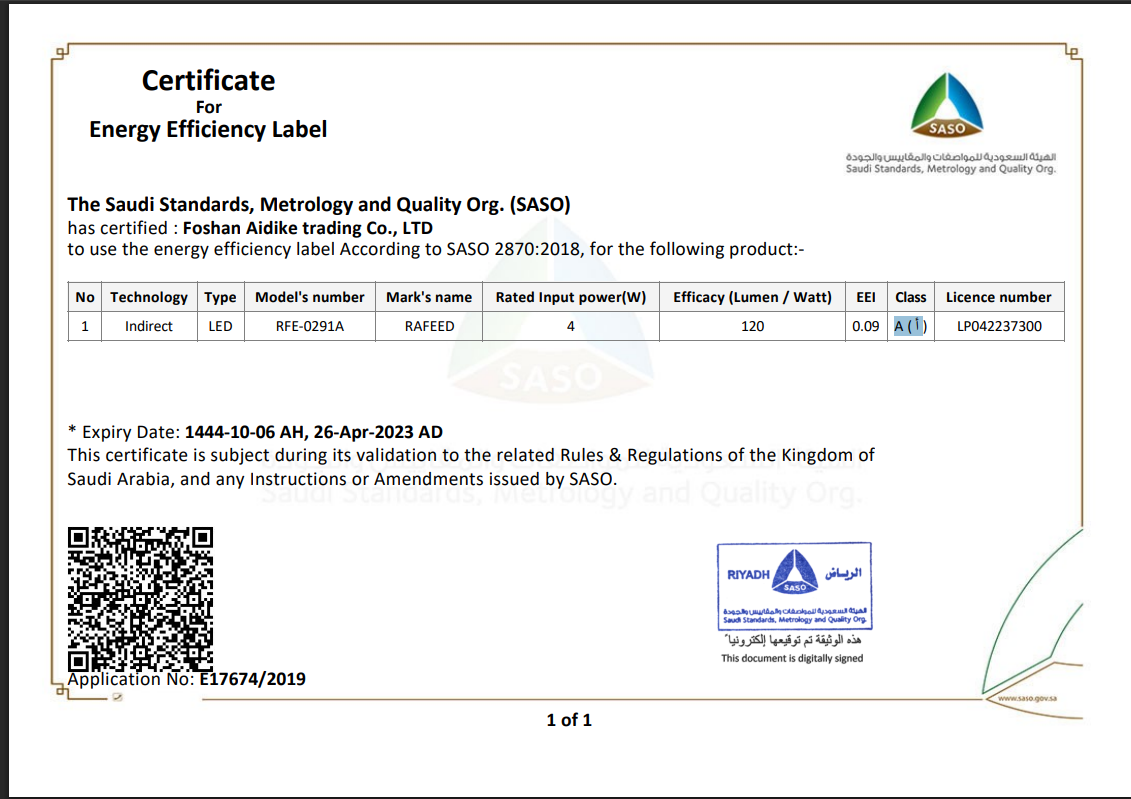The image size is (1131, 799).
Task: Click the 'Type' column header
Action: point(220,297)
